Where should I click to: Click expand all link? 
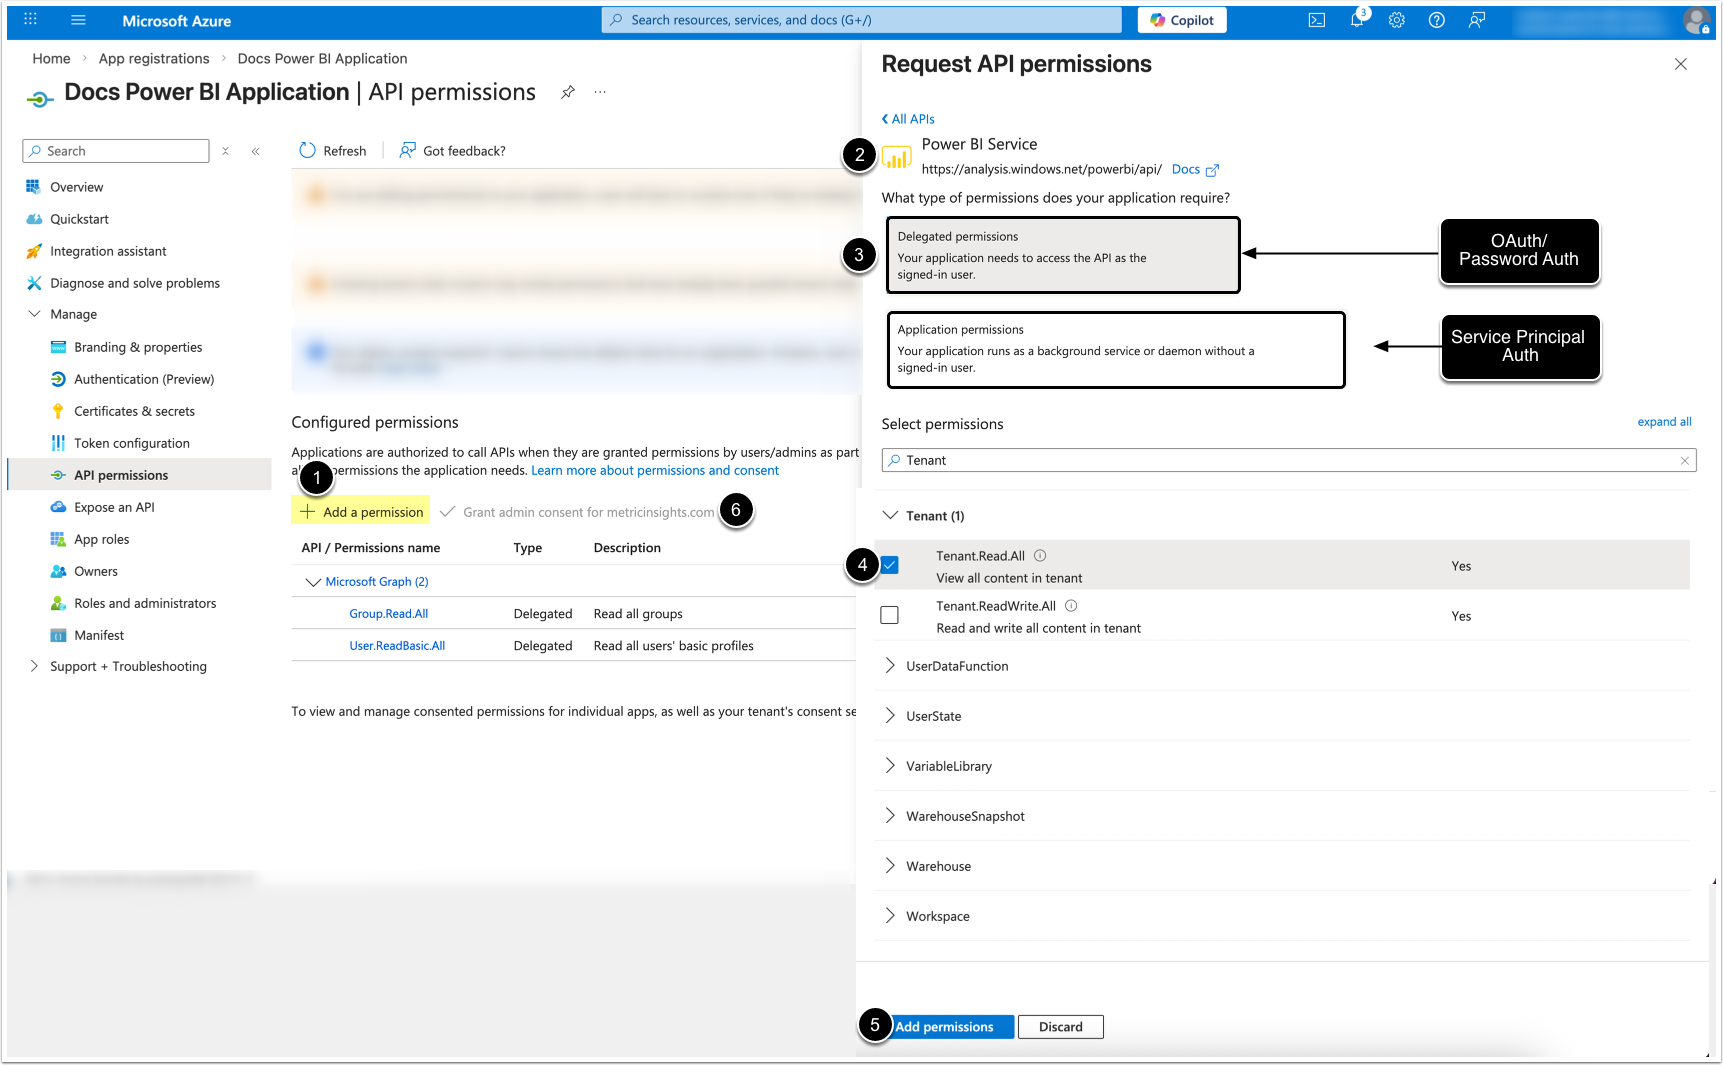click(x=1664, y=422)
